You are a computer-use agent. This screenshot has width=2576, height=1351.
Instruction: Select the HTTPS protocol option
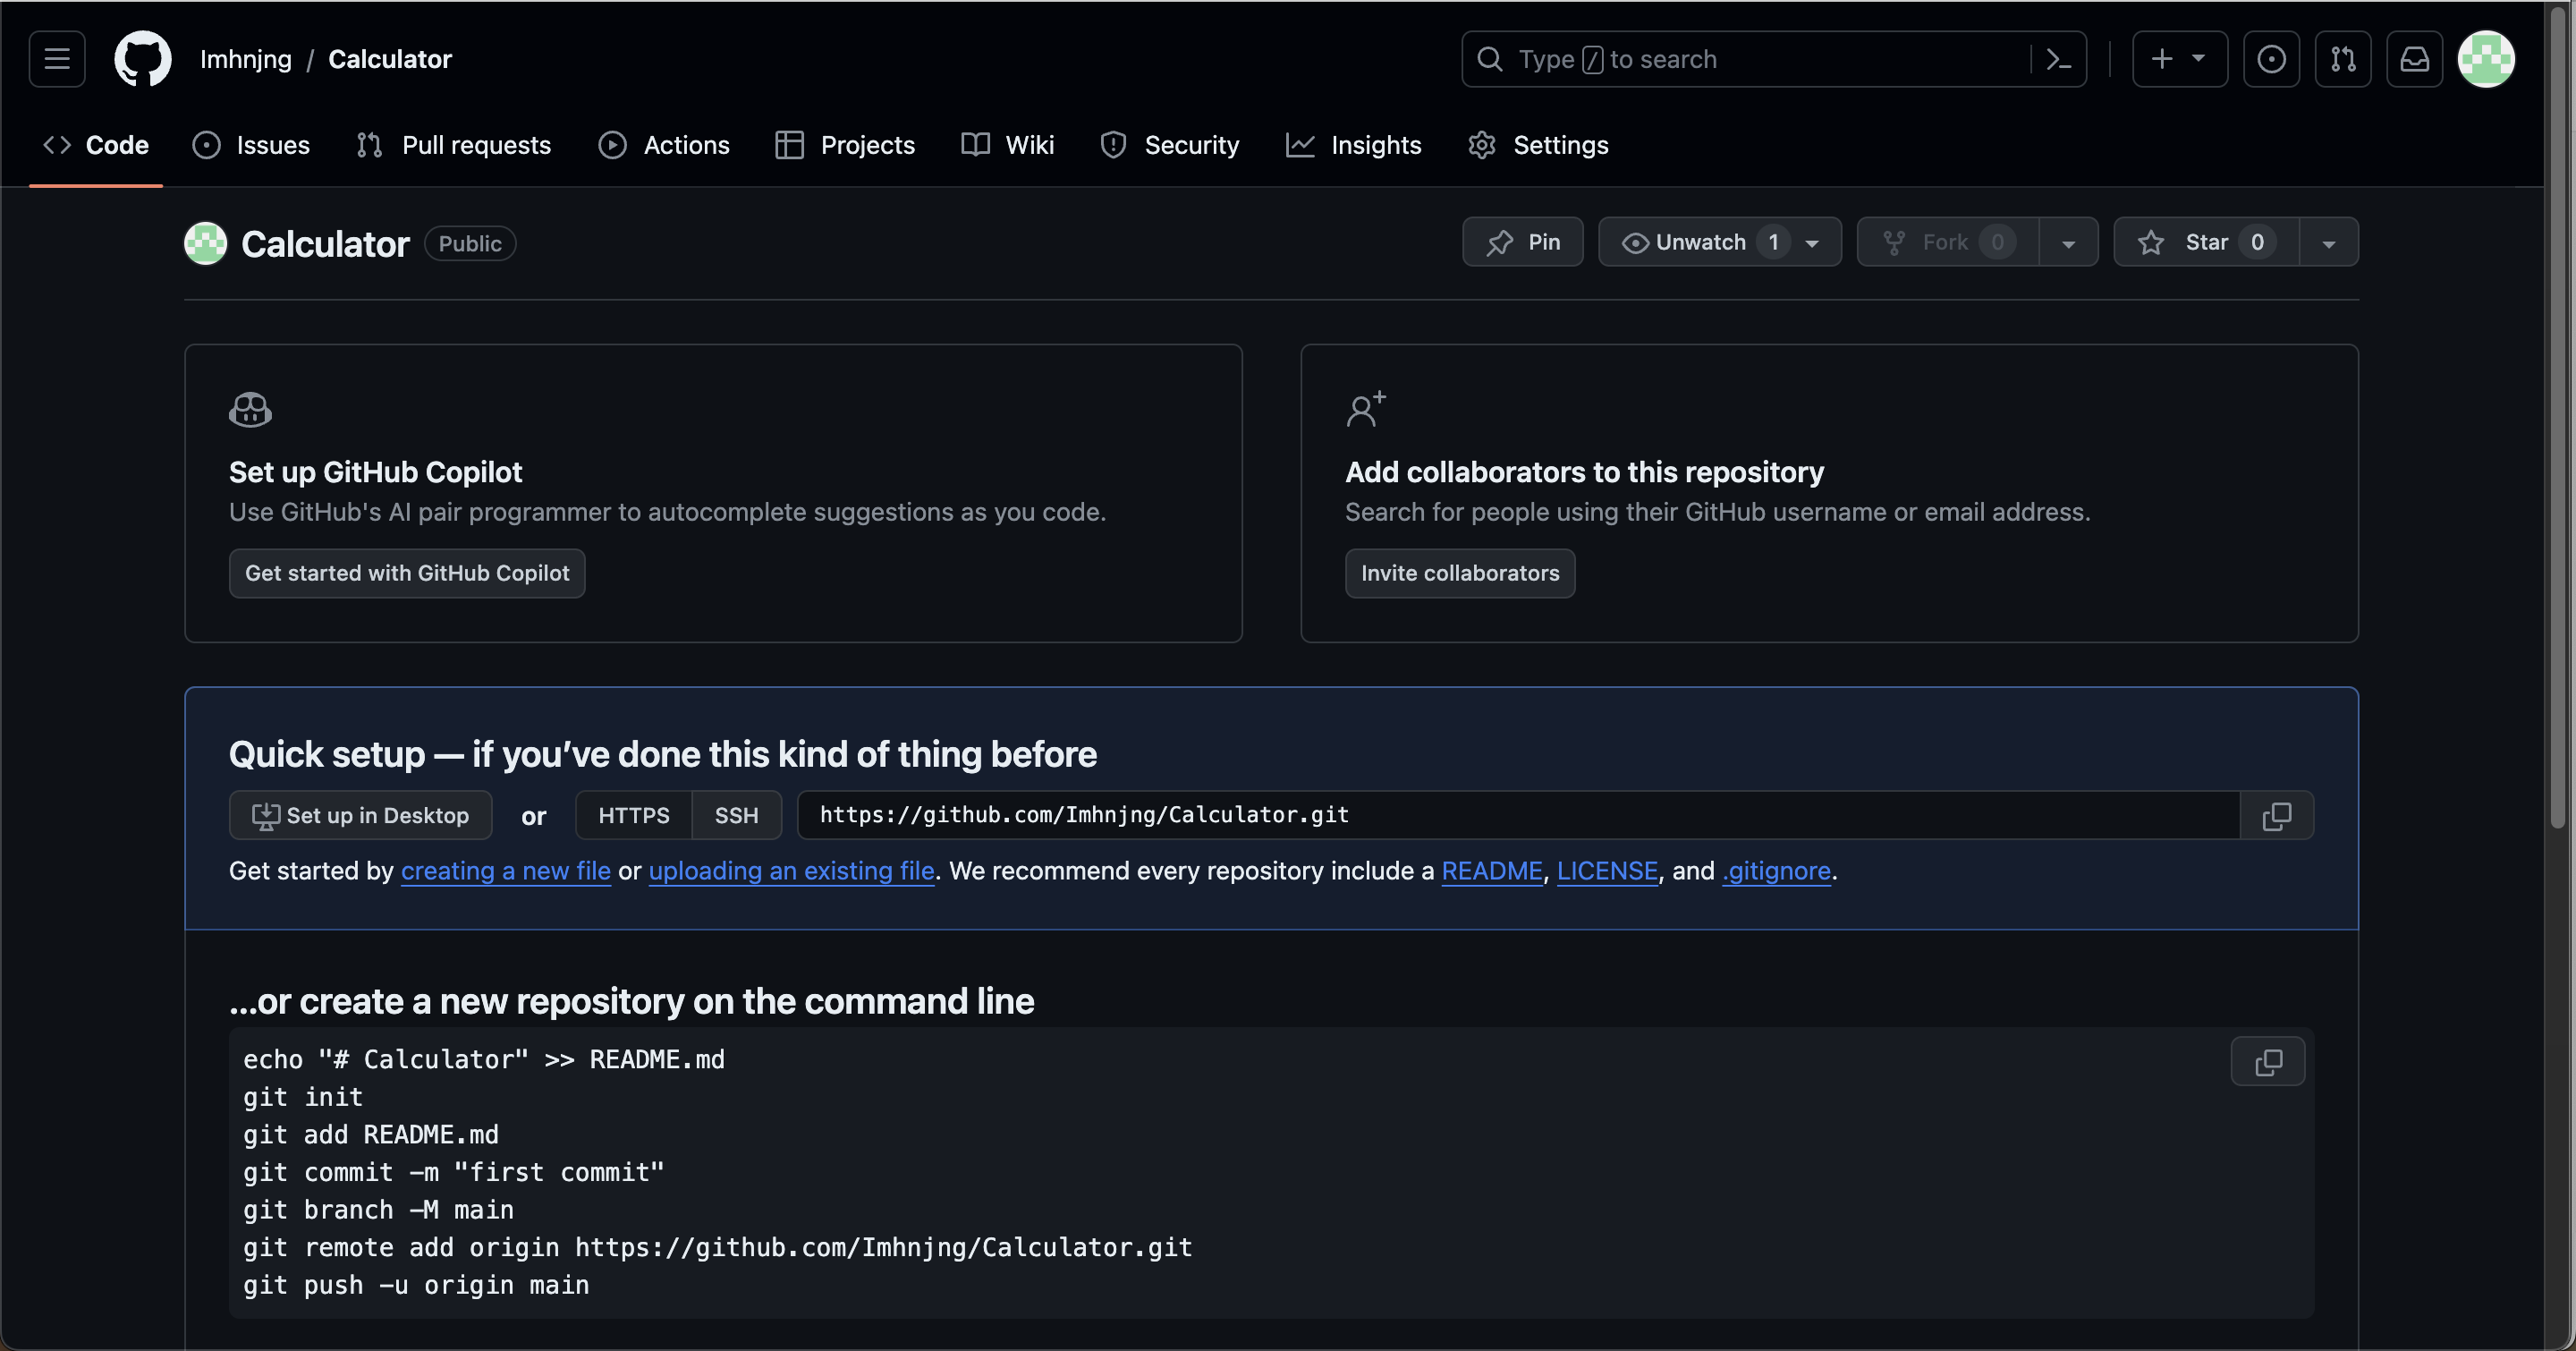[x=634, y=816]
